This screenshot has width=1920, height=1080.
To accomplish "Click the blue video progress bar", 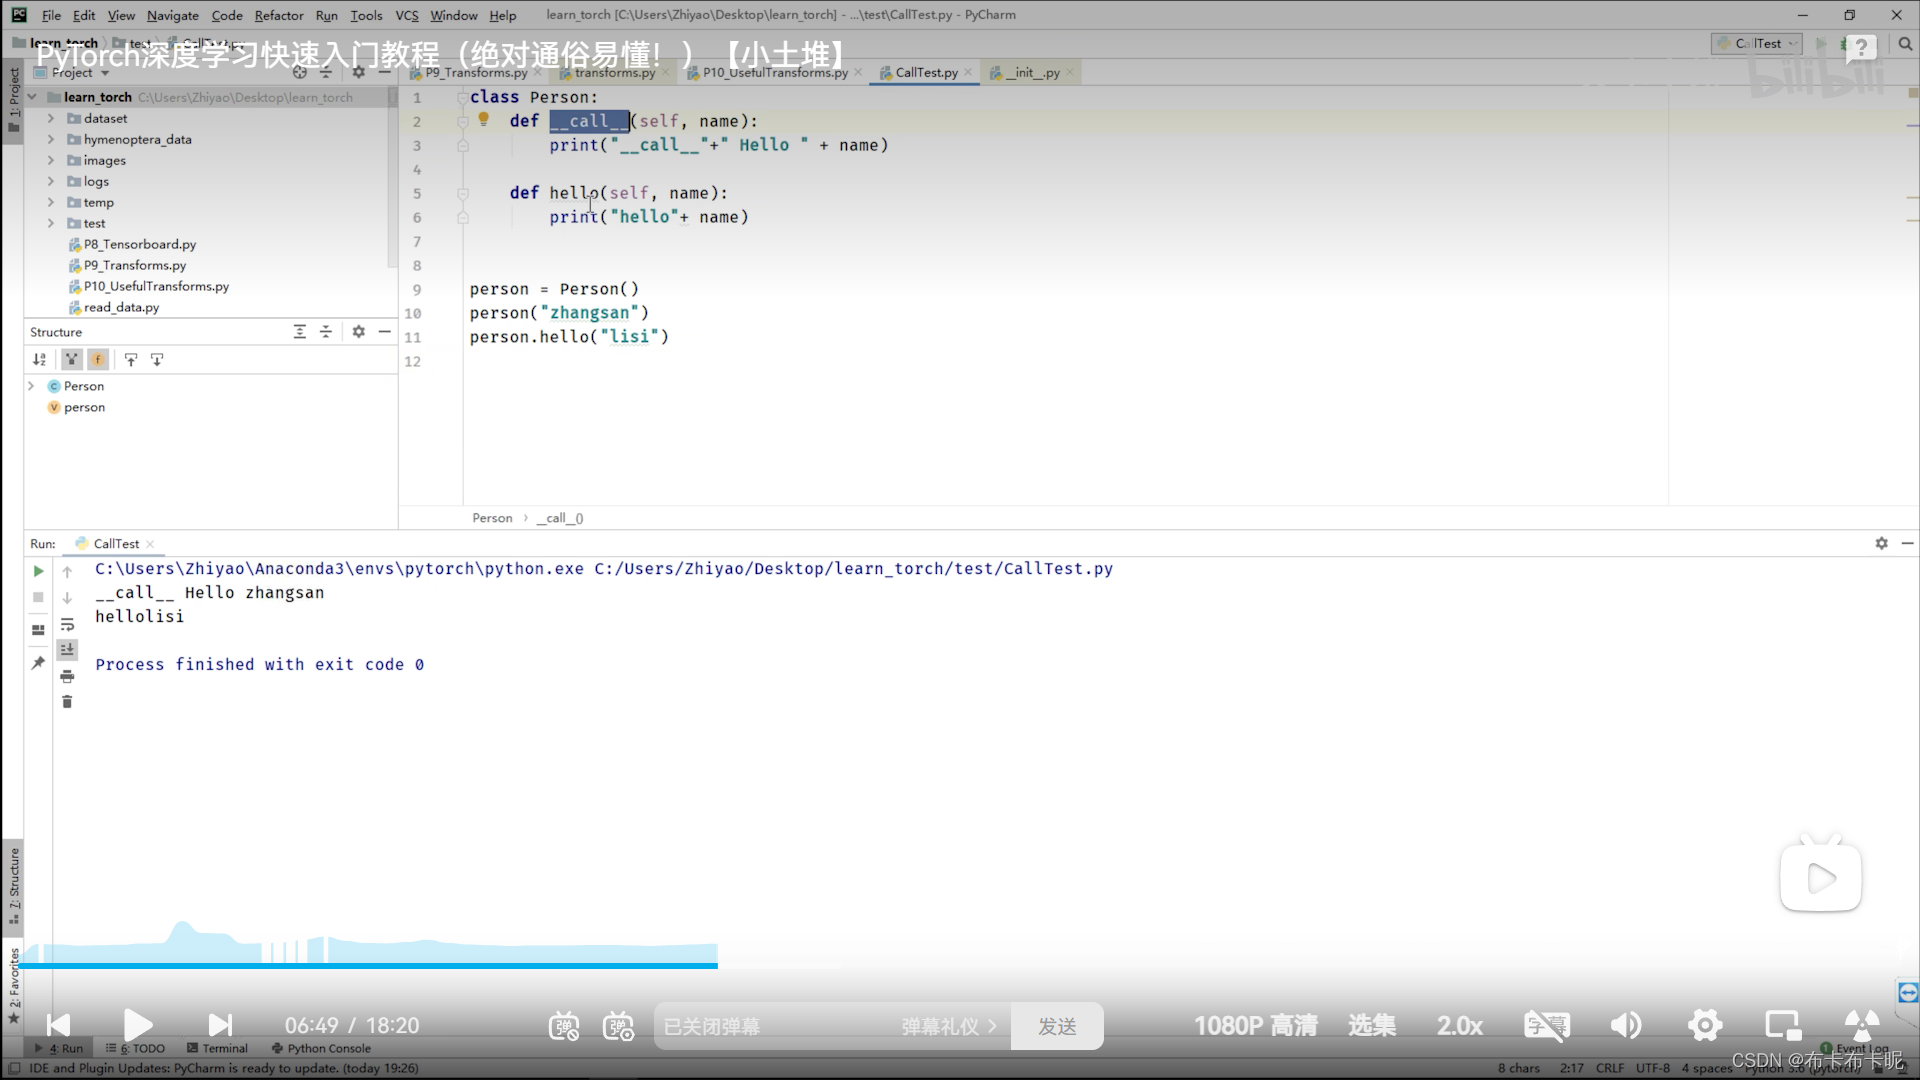I will 370,965.
